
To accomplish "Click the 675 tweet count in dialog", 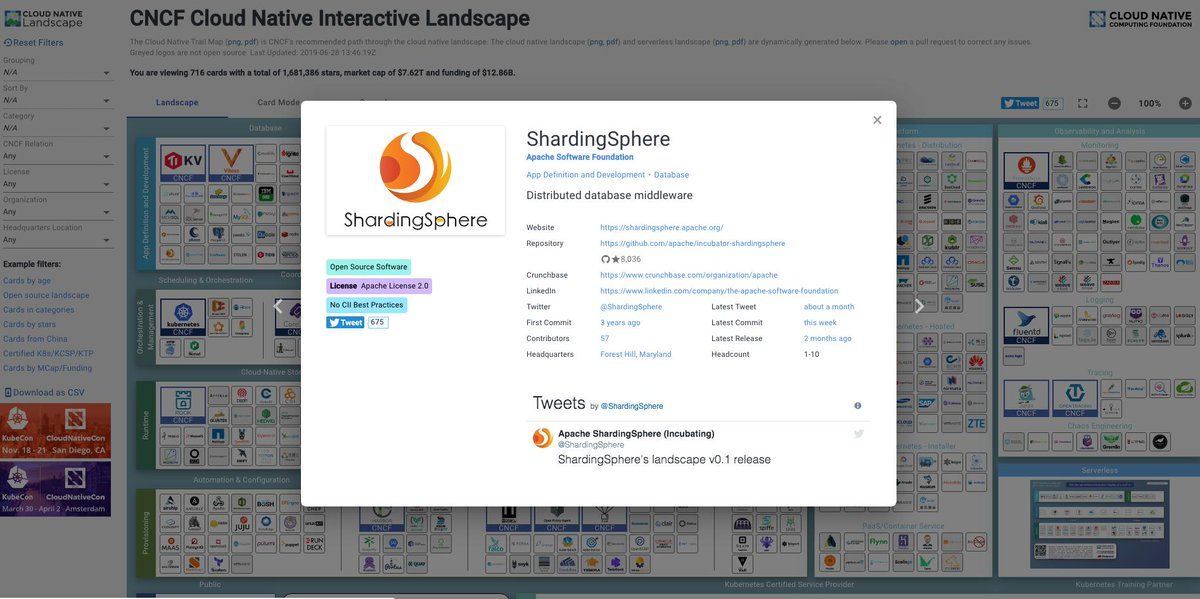I will (x=377, y=323).
